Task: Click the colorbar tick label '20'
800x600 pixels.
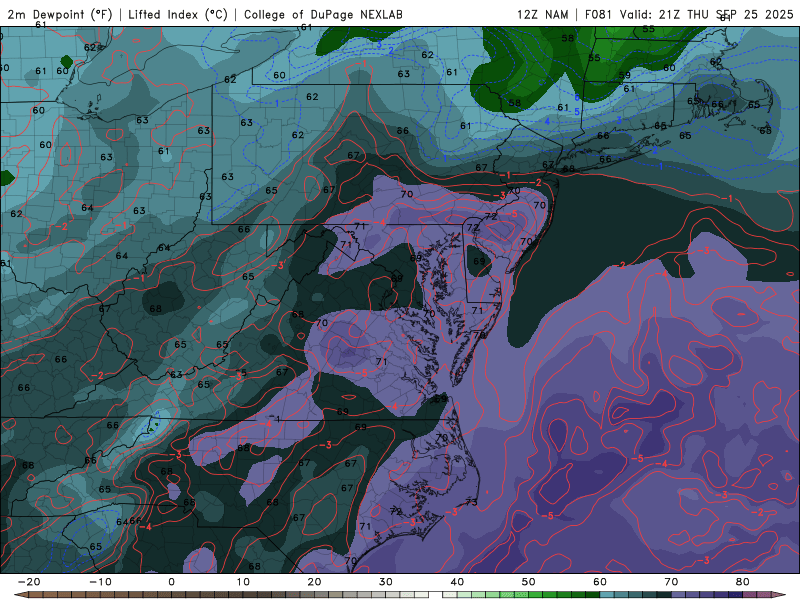Action: click(314, 582)
